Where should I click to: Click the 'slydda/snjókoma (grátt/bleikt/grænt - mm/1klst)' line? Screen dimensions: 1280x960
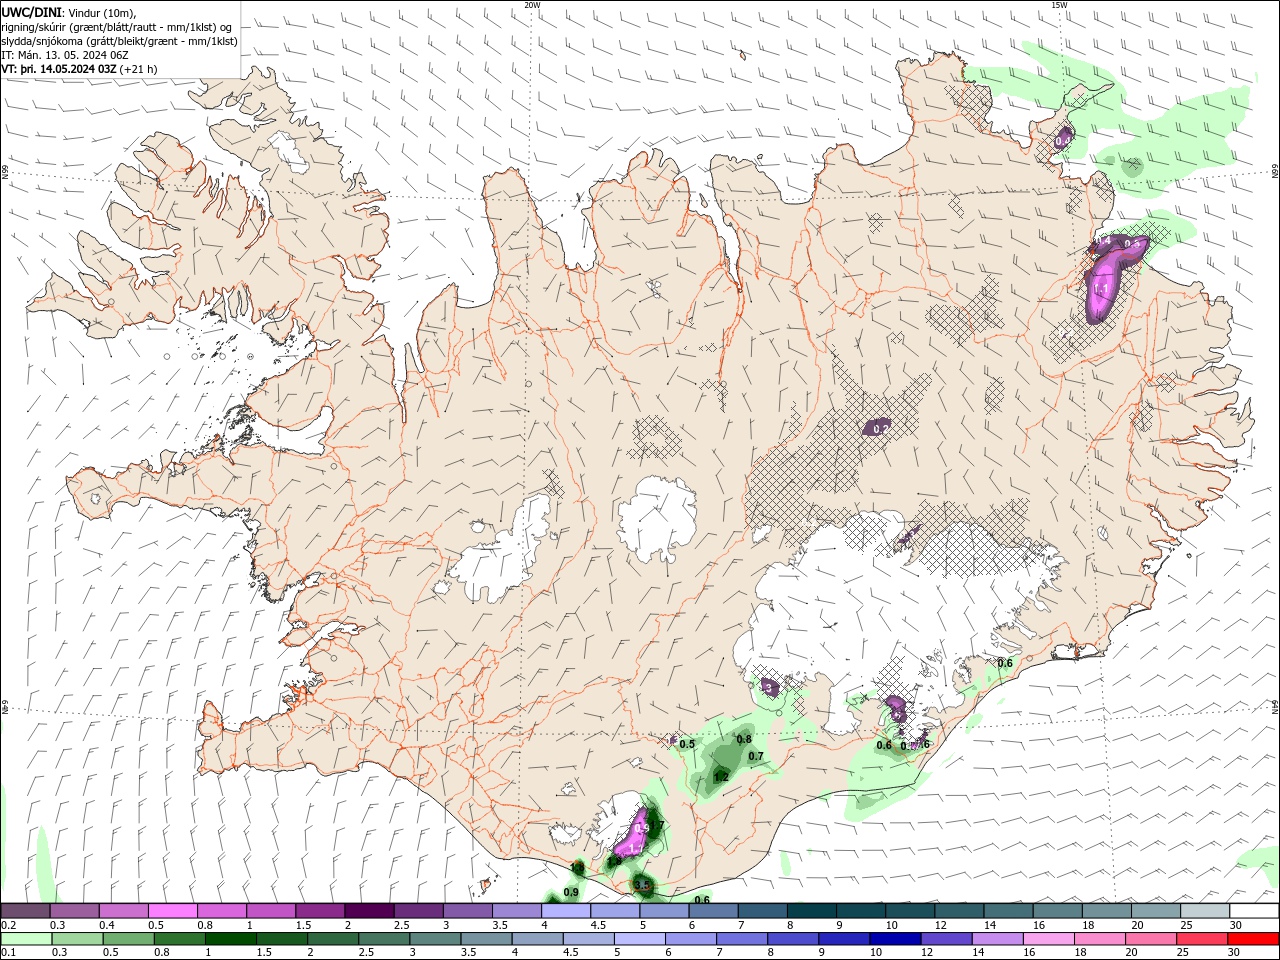[x=119, y=41]
